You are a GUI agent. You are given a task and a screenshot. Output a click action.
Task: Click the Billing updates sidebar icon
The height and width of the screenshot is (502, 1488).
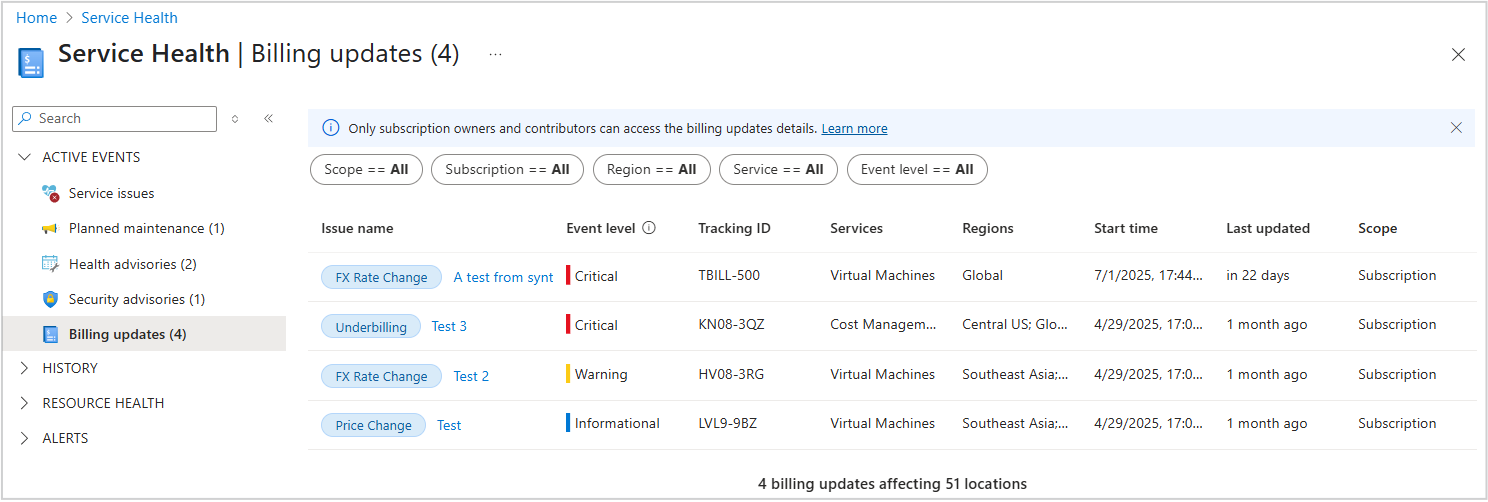pos(50,334)
